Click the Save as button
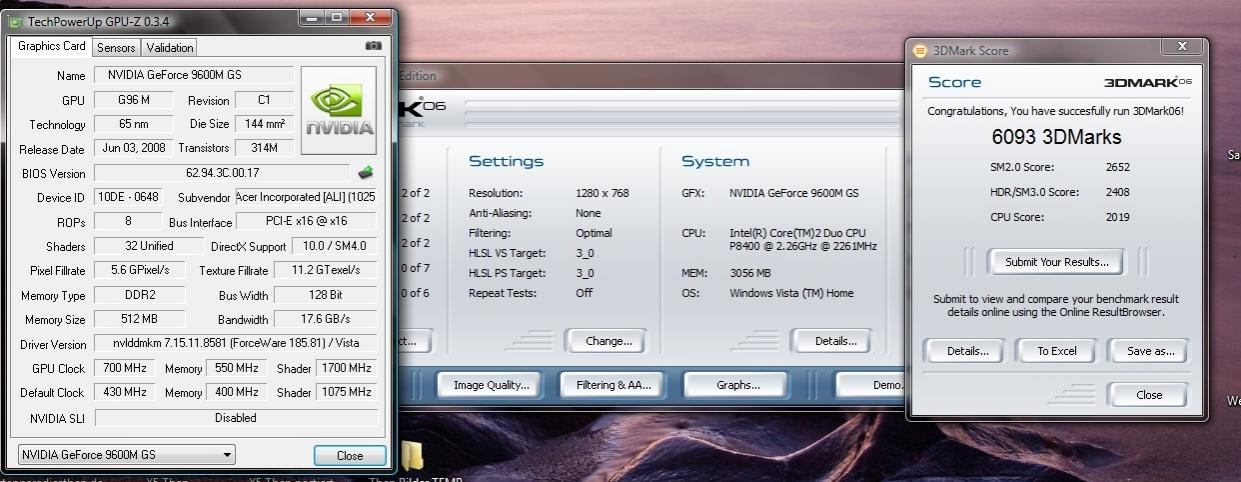The width and height of the screenshot is (1241, 482). point(1150,351)
